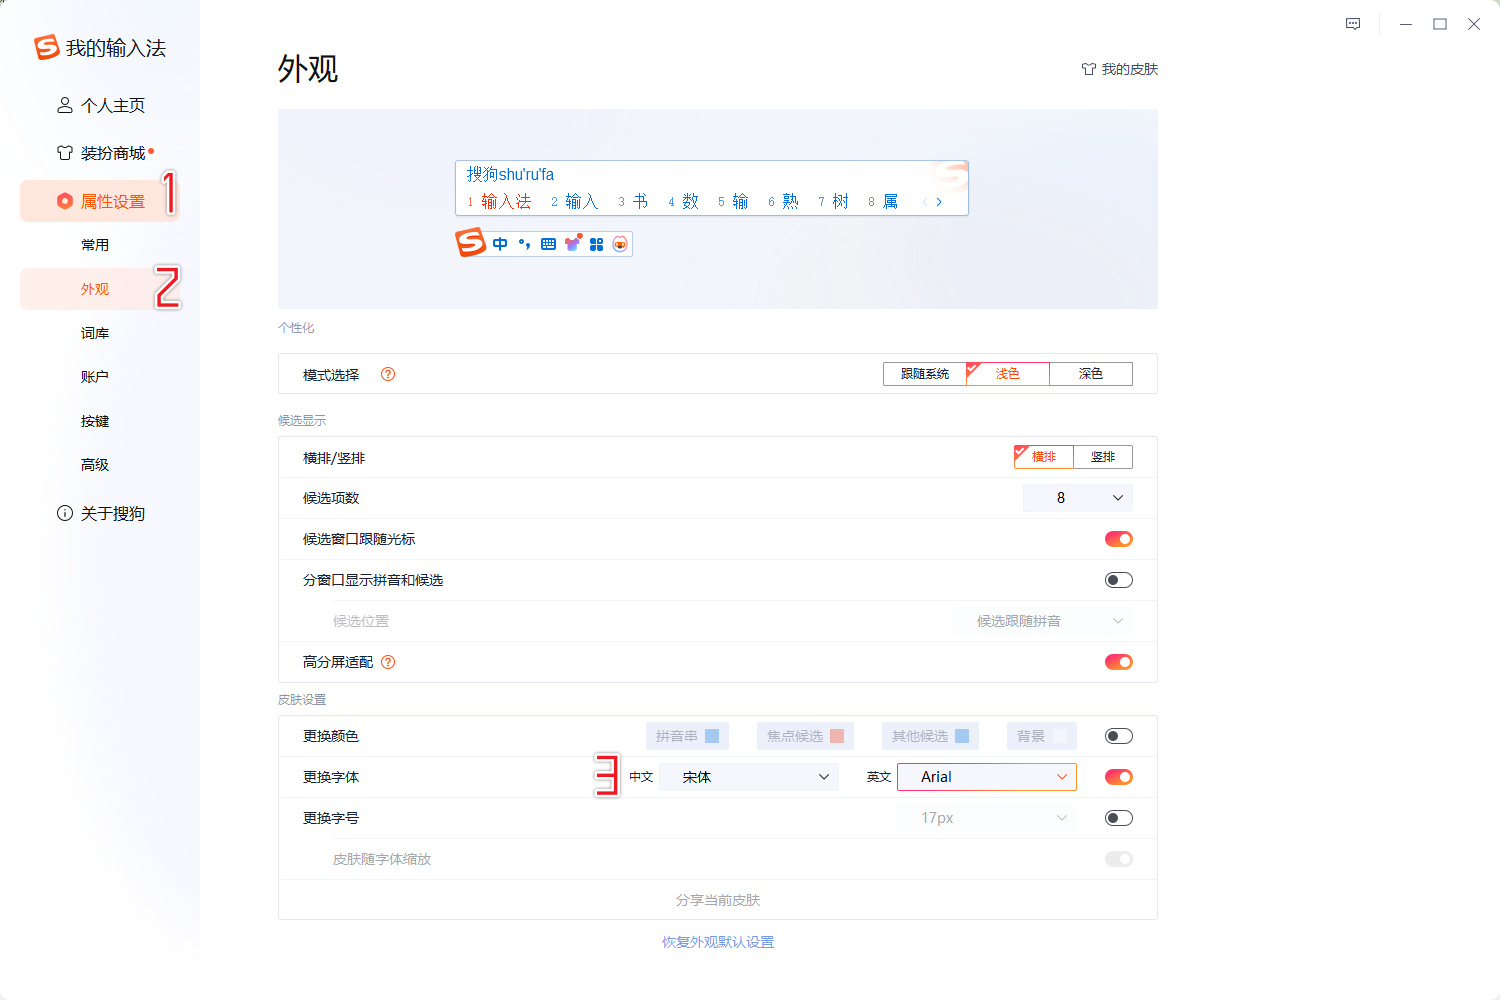Click candidate 4 数 in the preview
Viewport: 1500px width, 1000px height.
pyautogui.click(x=683, y=202)
